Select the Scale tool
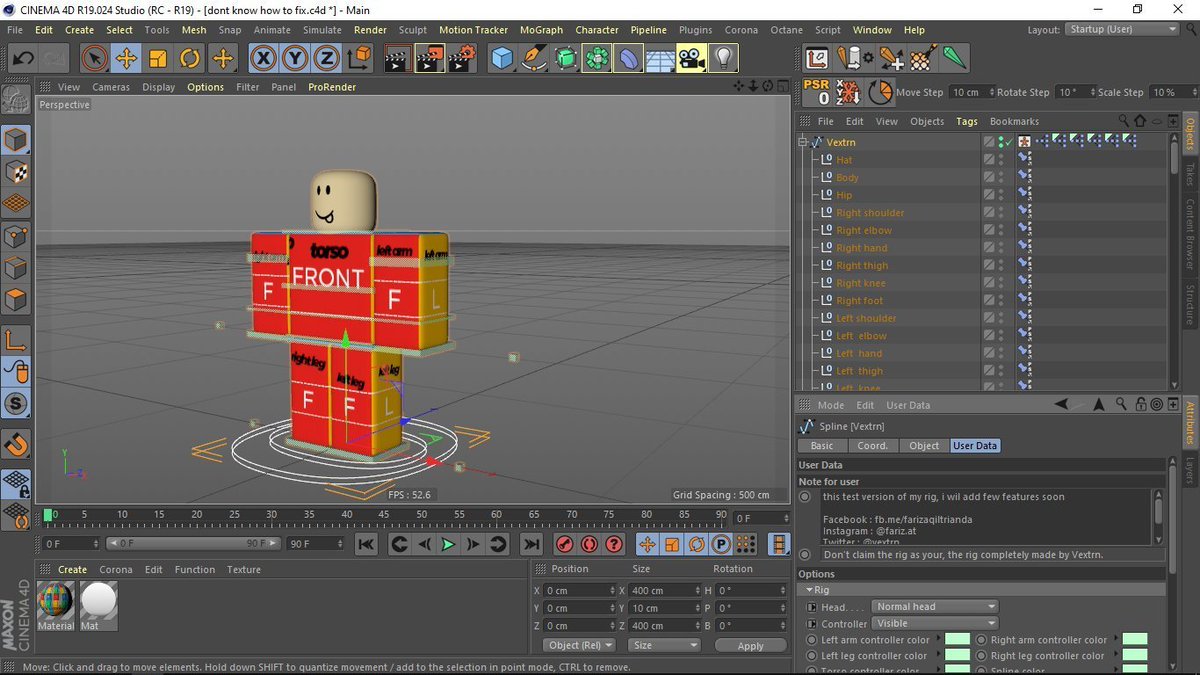Image resolution: width=1200 pixels, height=675 pixels. click(158, 58)
